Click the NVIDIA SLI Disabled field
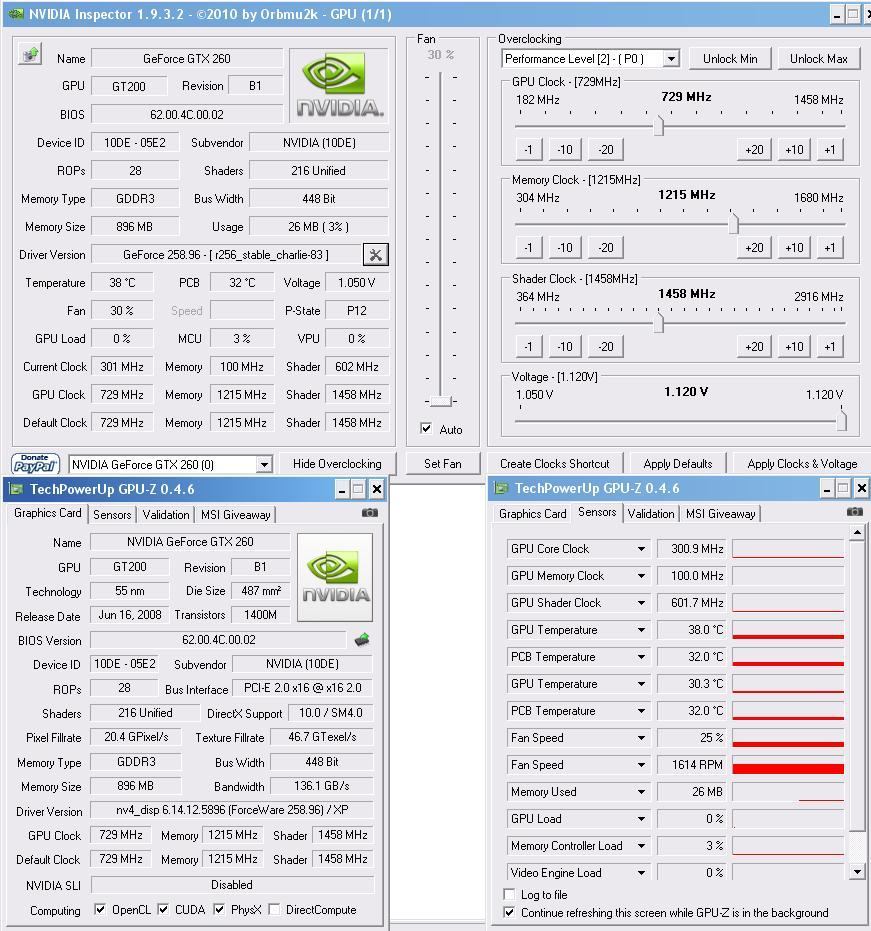 232,885
